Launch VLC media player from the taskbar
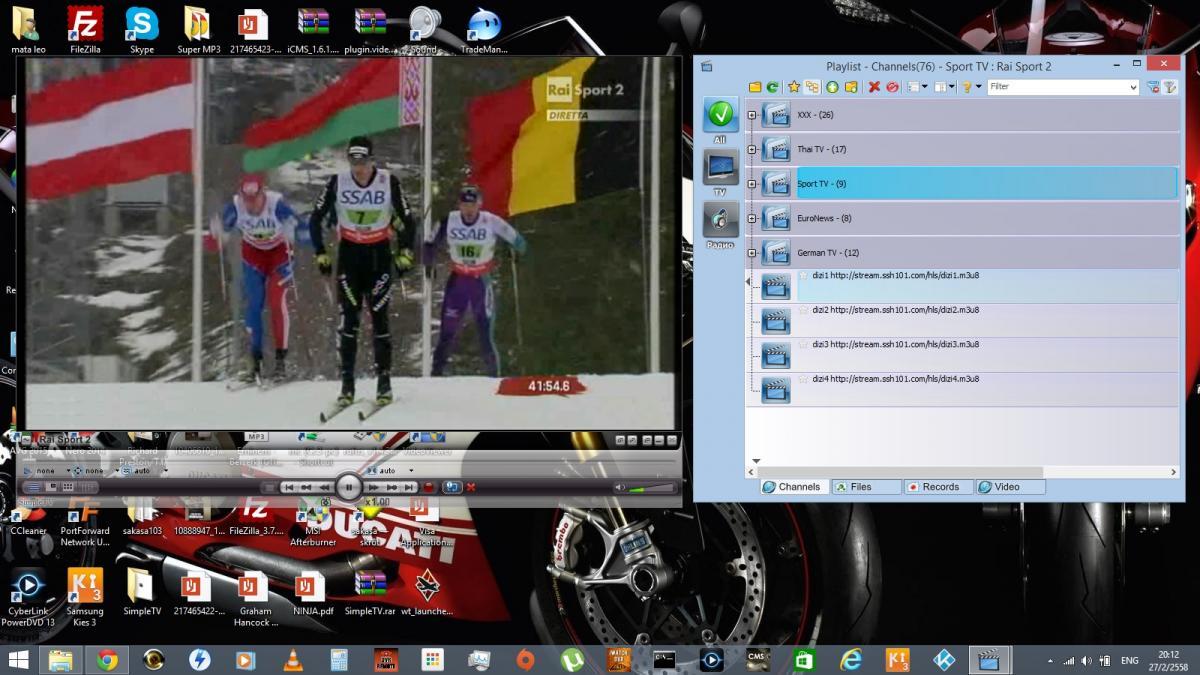The image size is (1200, 675). tap(291, 660)
